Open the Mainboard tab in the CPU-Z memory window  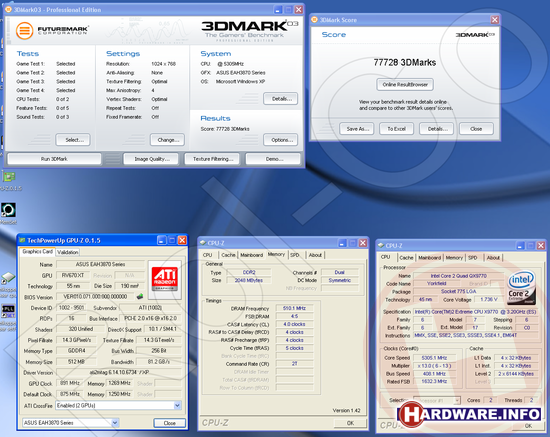[x=251, y=255]
